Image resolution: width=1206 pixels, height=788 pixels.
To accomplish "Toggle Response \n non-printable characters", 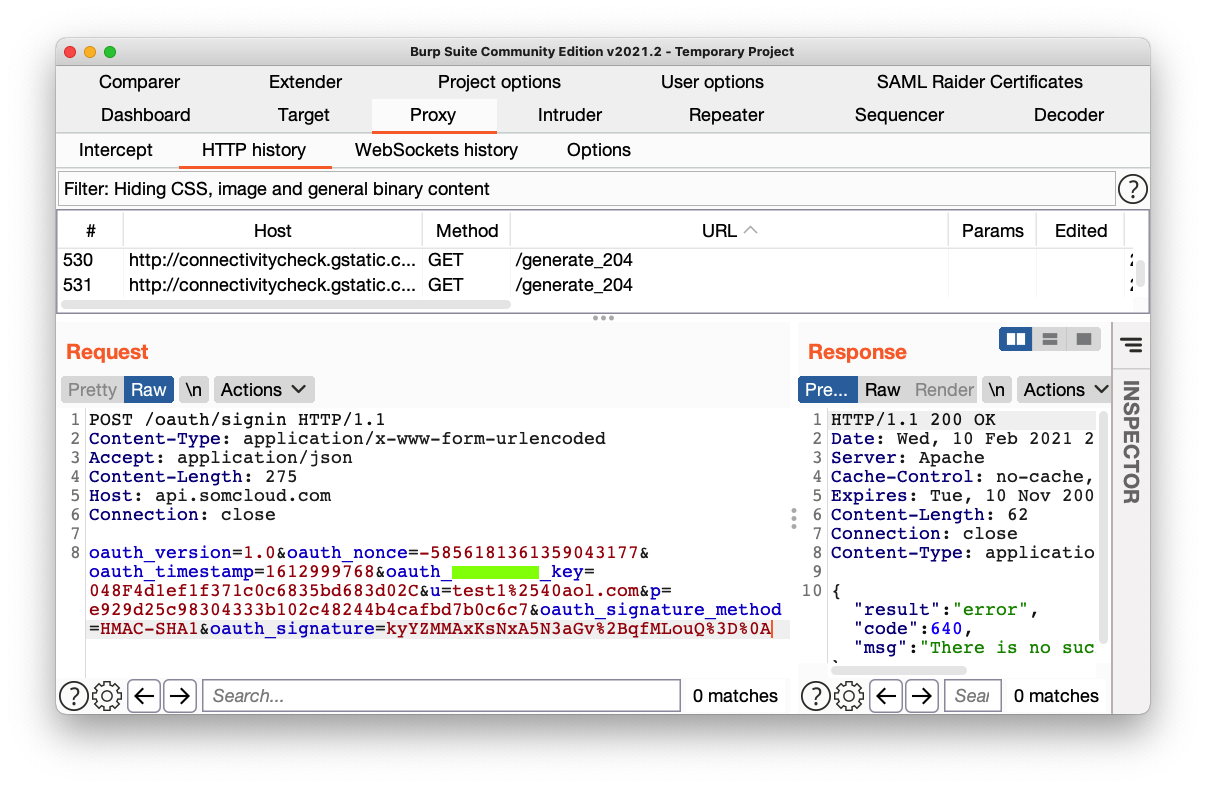I will tap(996, 390).
